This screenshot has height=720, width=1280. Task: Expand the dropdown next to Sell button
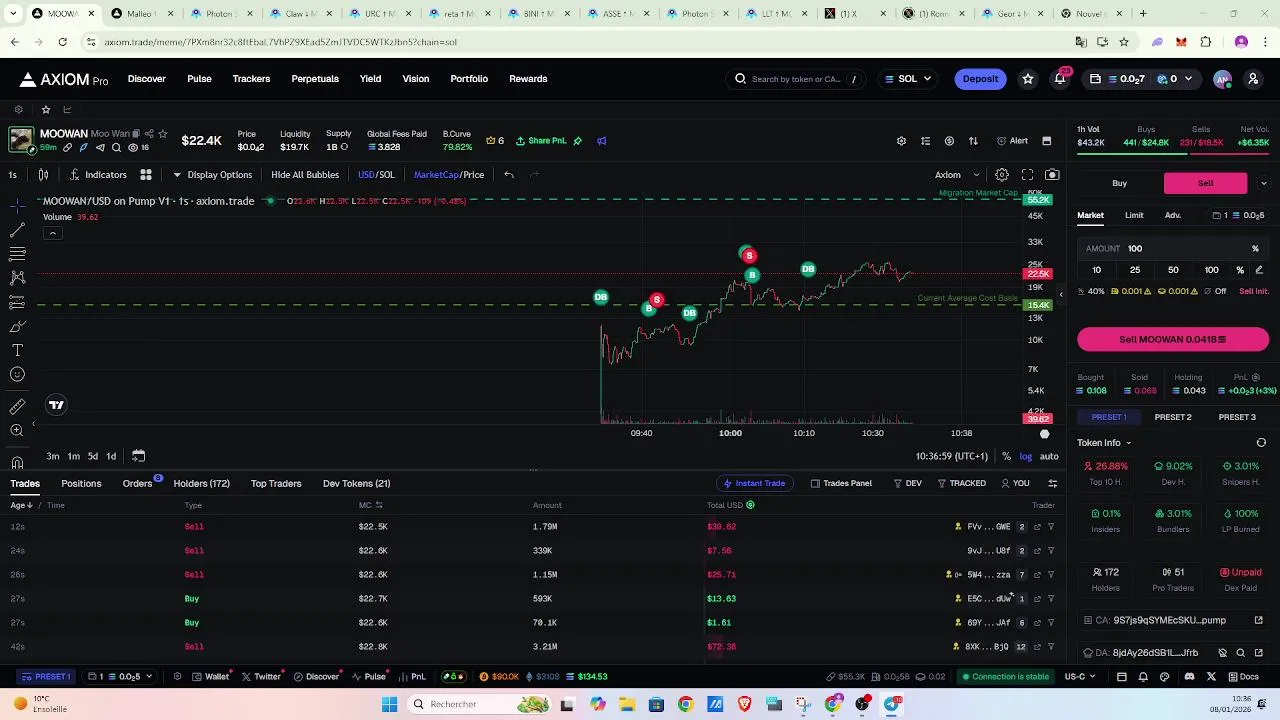1263,183
